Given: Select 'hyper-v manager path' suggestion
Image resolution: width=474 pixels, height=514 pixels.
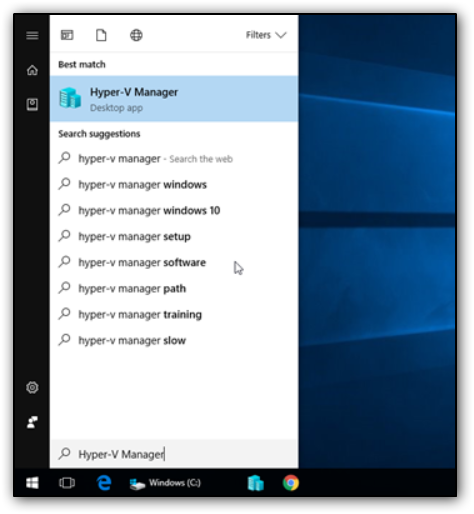Looking at the screenshot, I should (174, 289).
